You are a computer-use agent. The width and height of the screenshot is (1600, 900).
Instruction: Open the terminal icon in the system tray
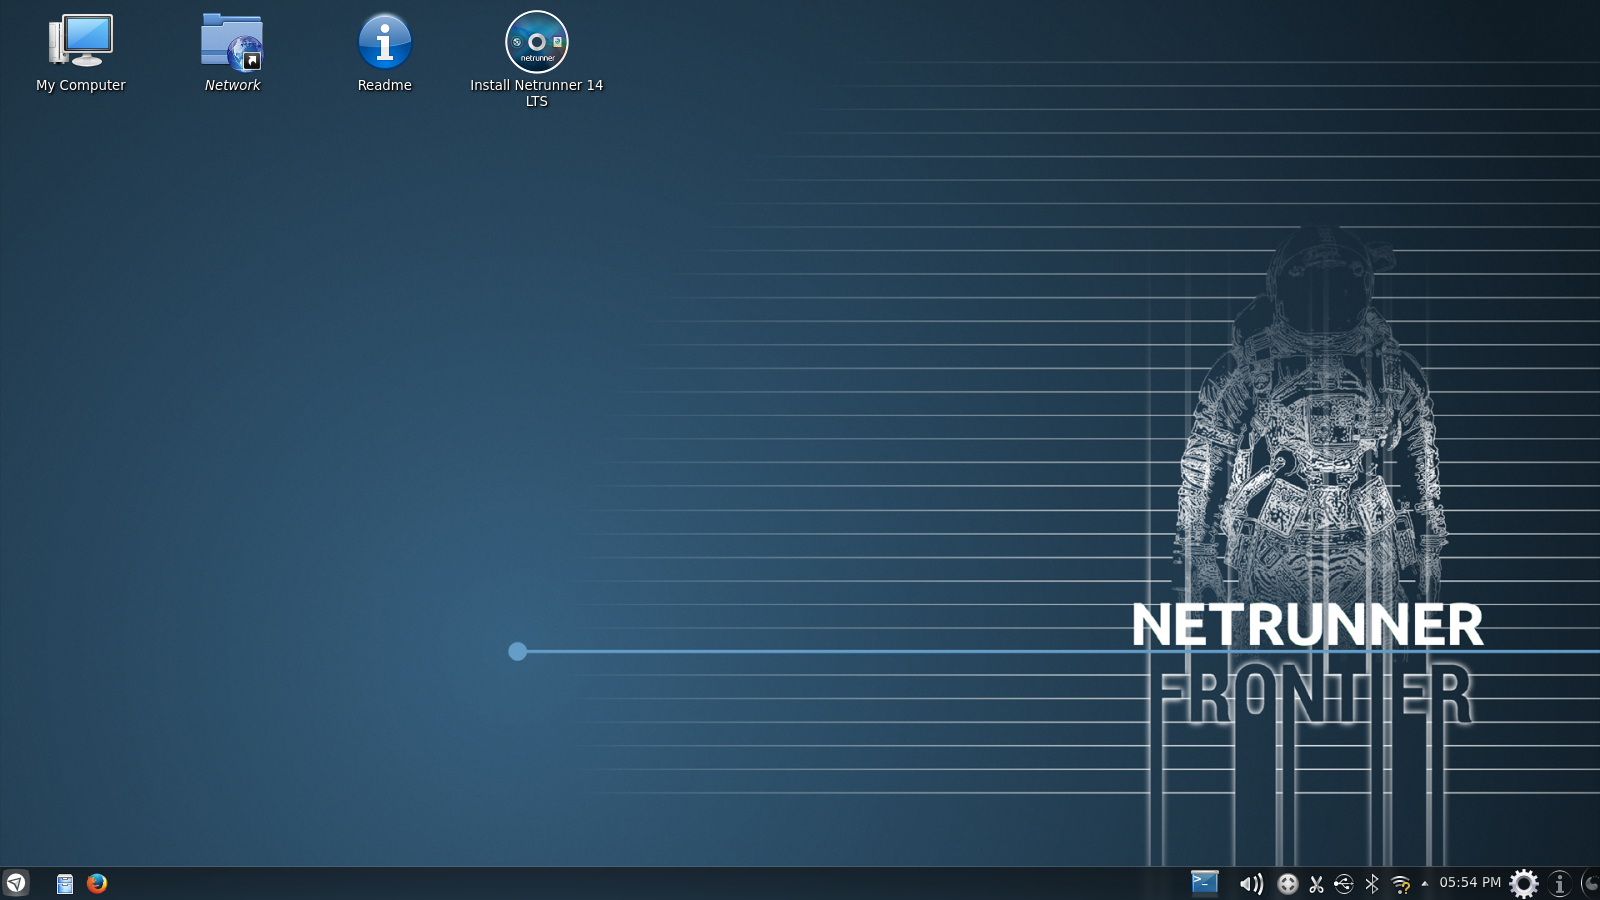pyautogui.click(x=1205, y=883)
